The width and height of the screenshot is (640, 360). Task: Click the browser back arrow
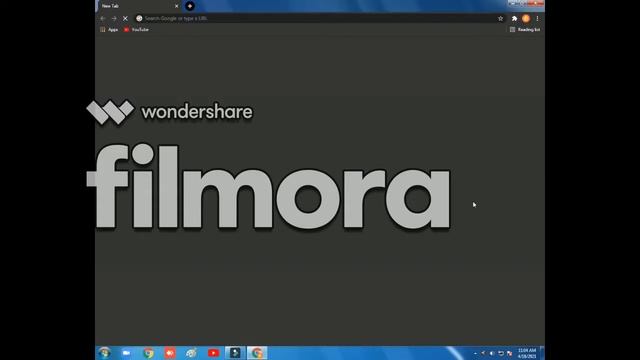[x=103, y=18]
